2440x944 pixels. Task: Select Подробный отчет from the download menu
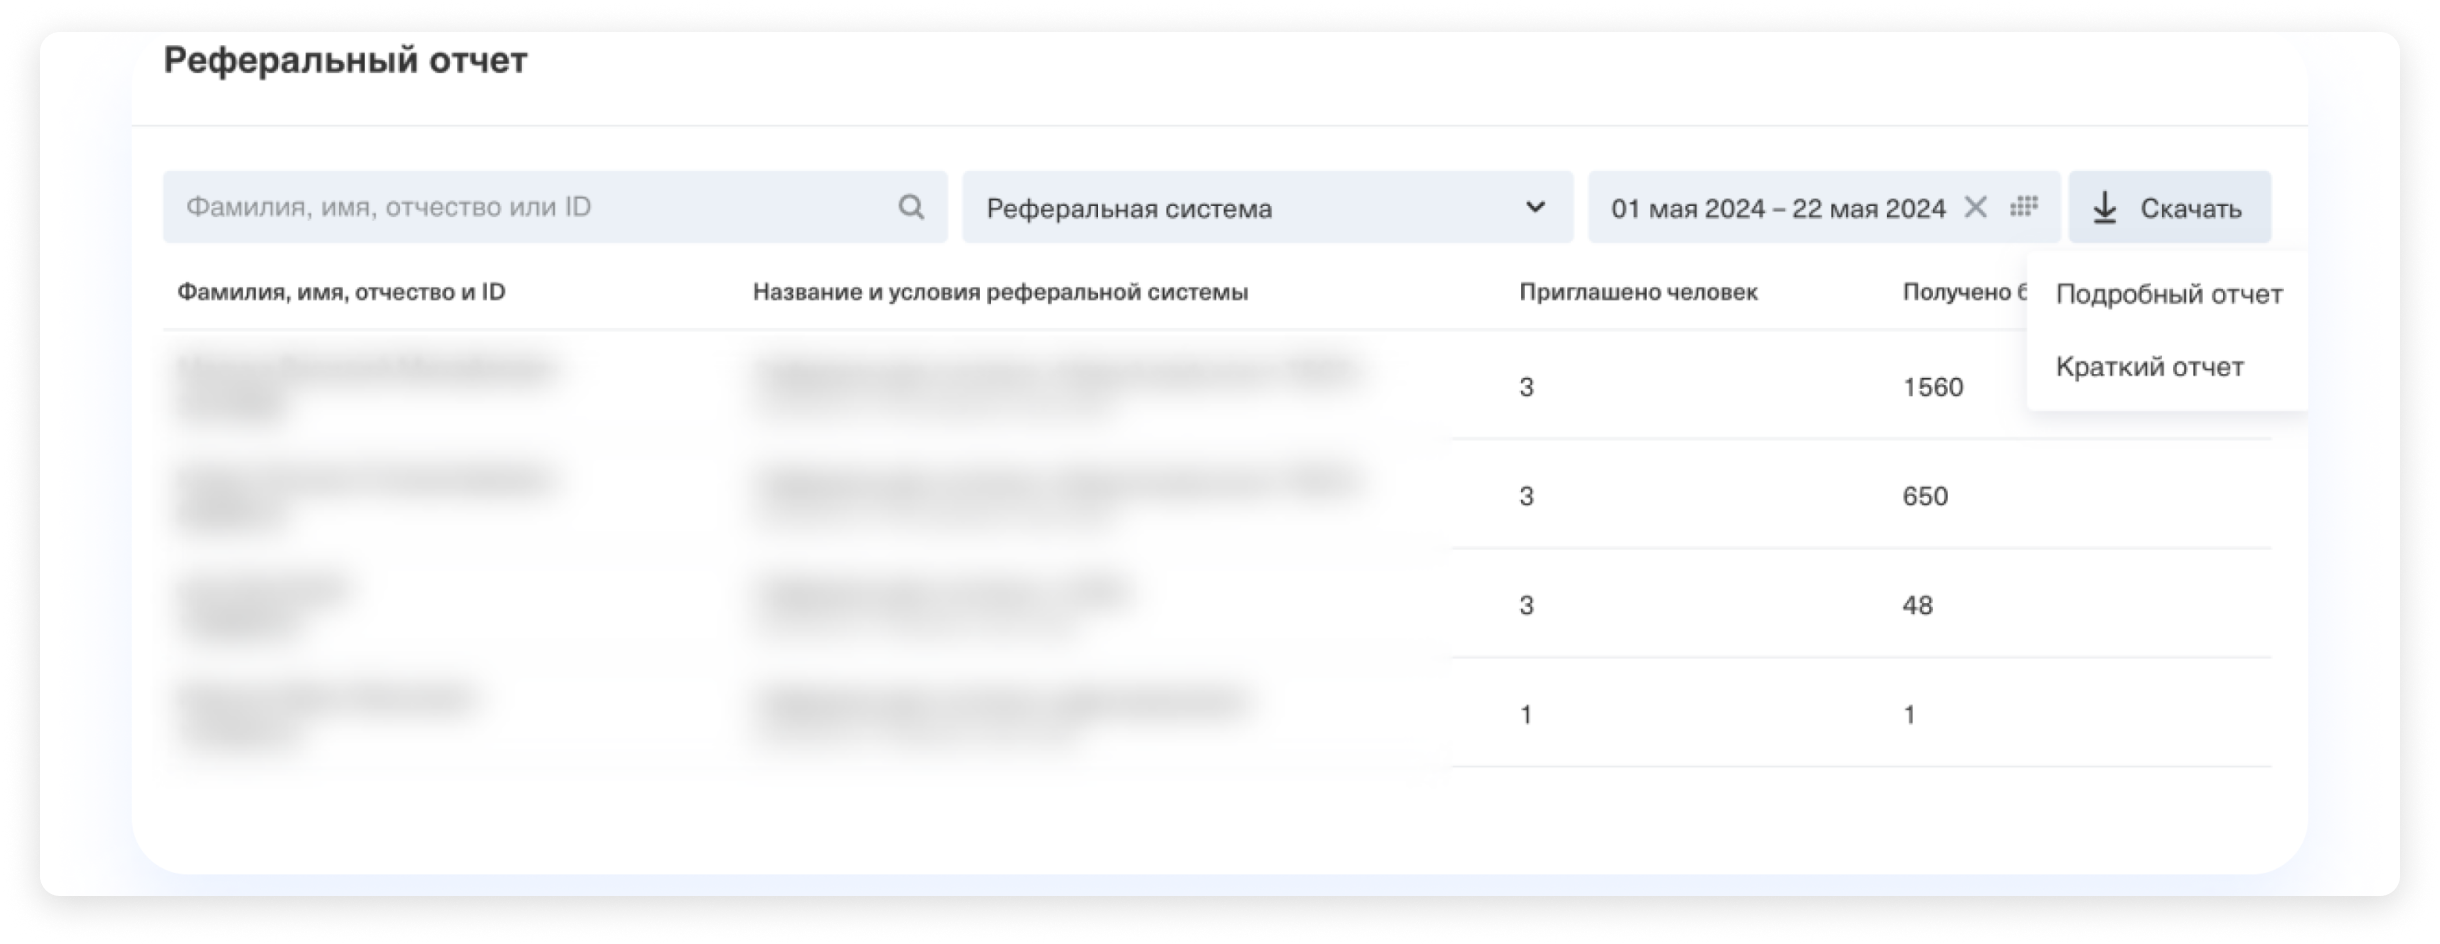point(2168,294)
